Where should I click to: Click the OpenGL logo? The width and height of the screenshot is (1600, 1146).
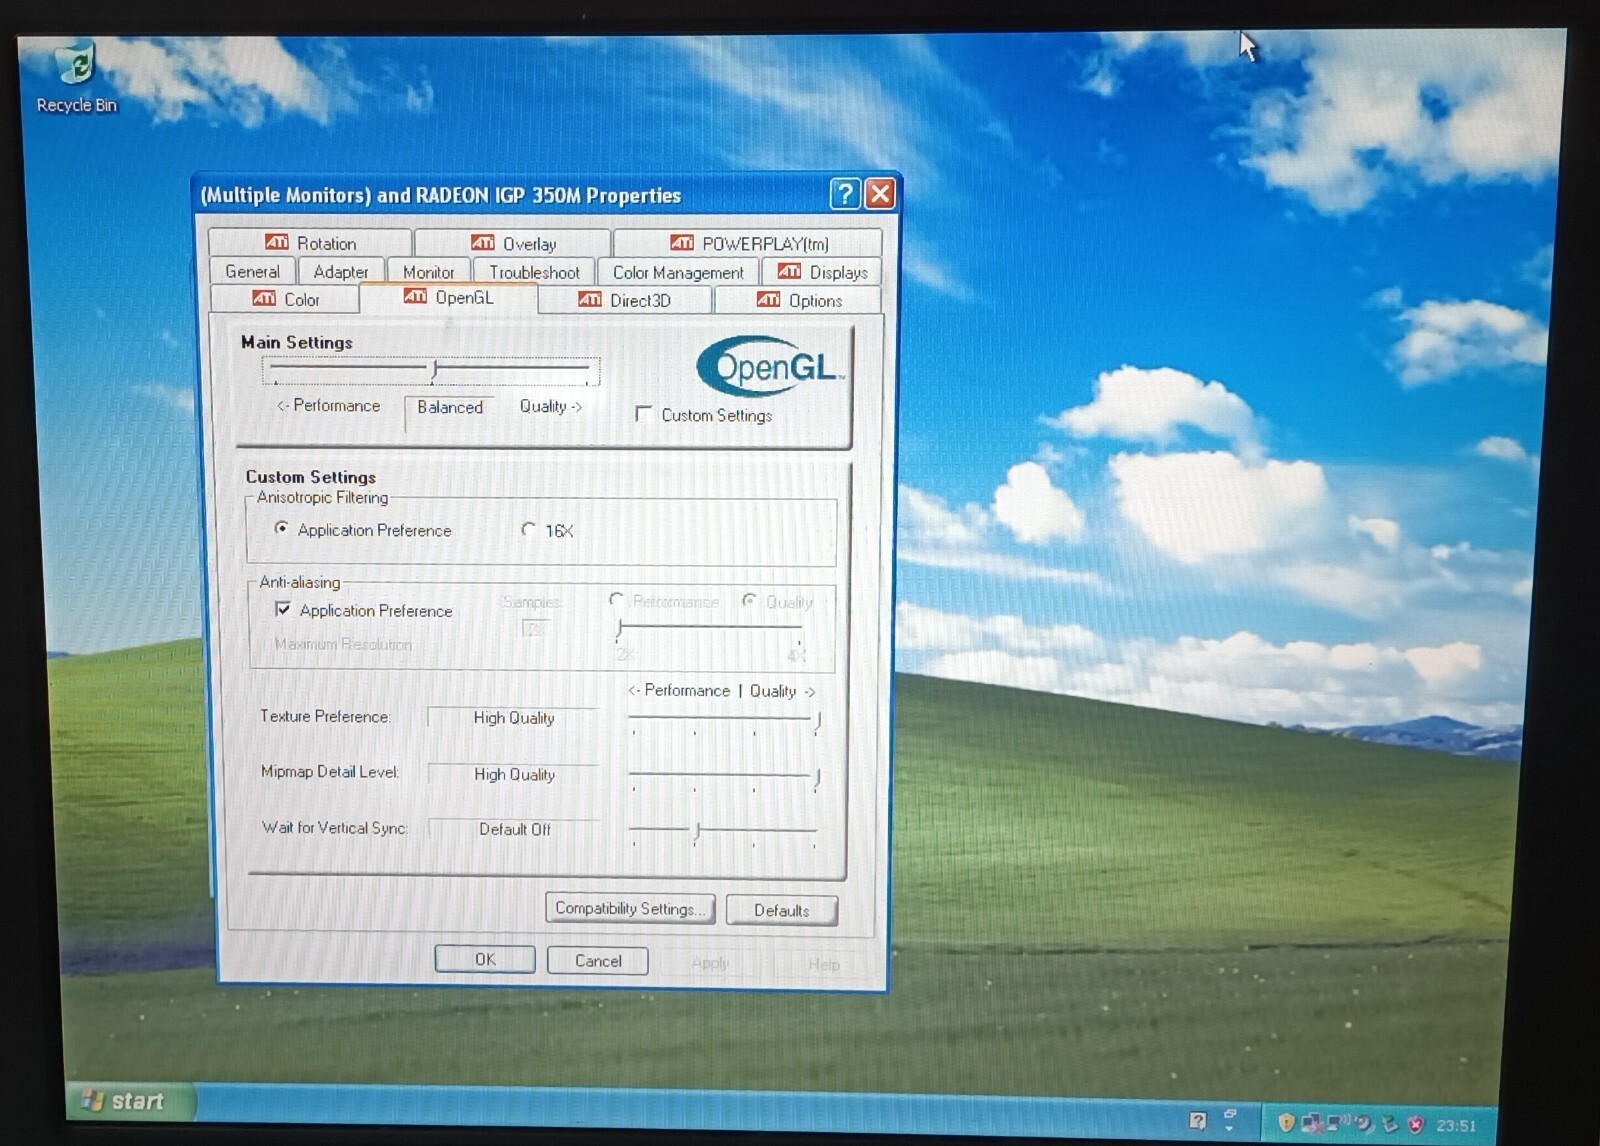[x=771, y=367]
